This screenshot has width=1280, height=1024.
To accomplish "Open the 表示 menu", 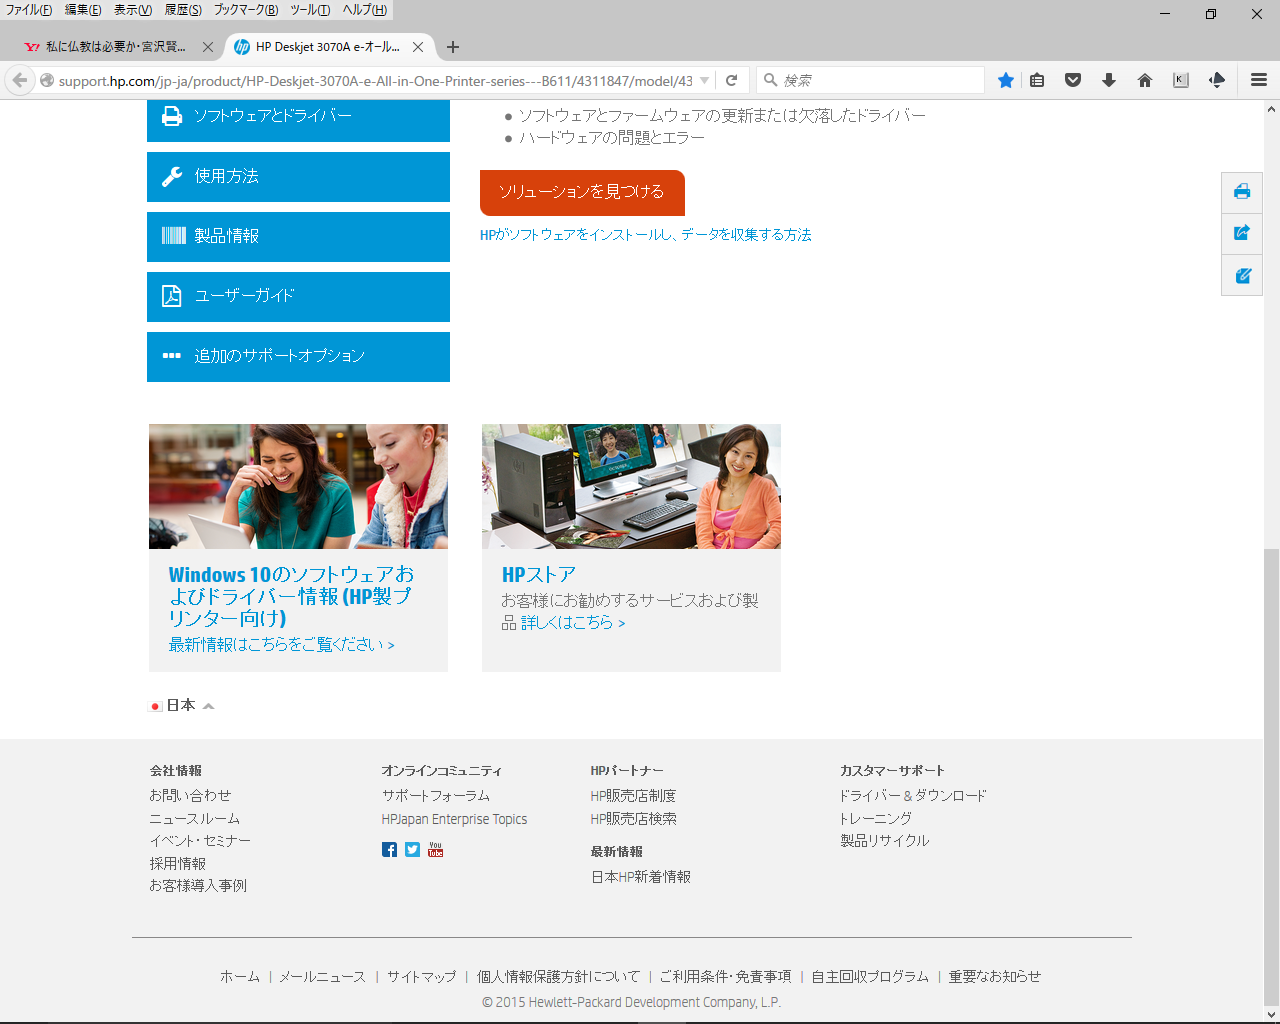I will [133, 10].
